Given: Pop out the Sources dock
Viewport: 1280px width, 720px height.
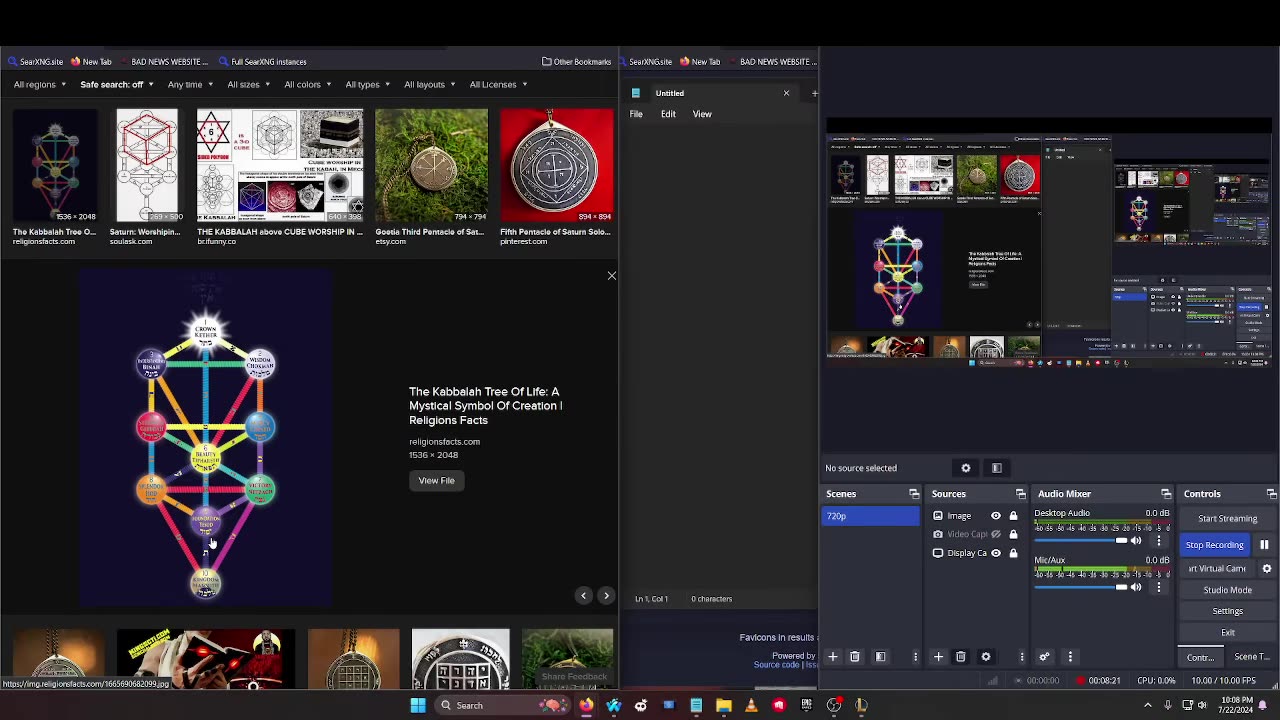Looking at the screenshot, I should tap(1020, 494).
